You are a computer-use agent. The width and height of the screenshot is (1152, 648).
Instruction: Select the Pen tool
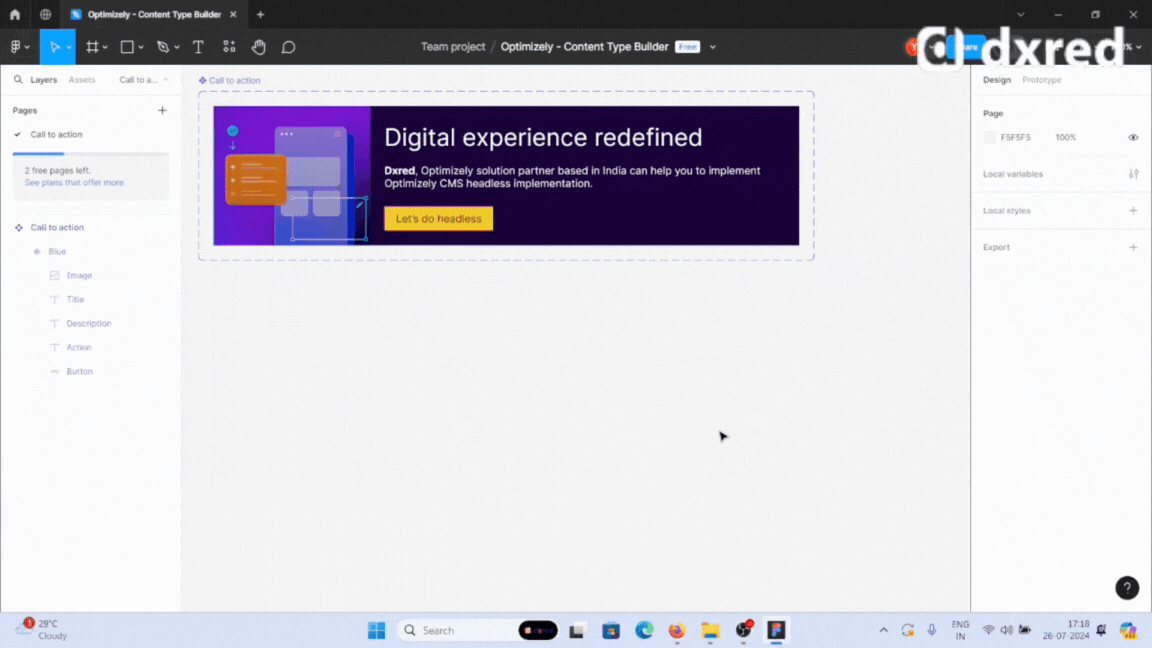click(x=163, y=47)
